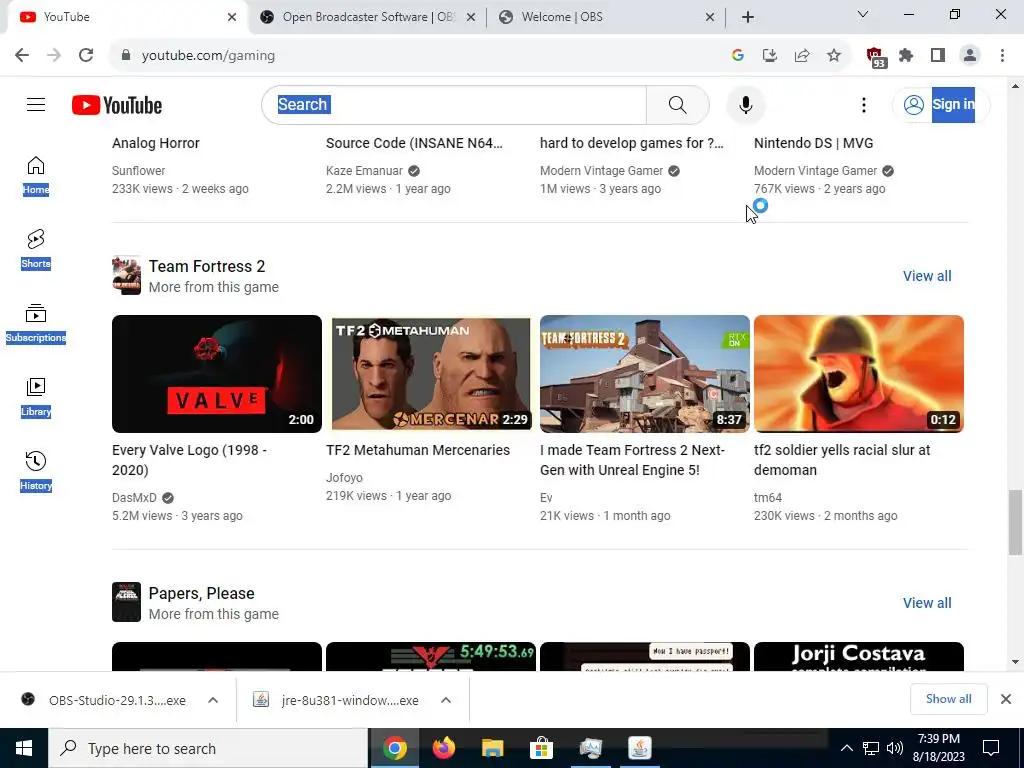1024x768 pixels.
Task: Toggle the browser side panel icon
Action: [938, 56]
